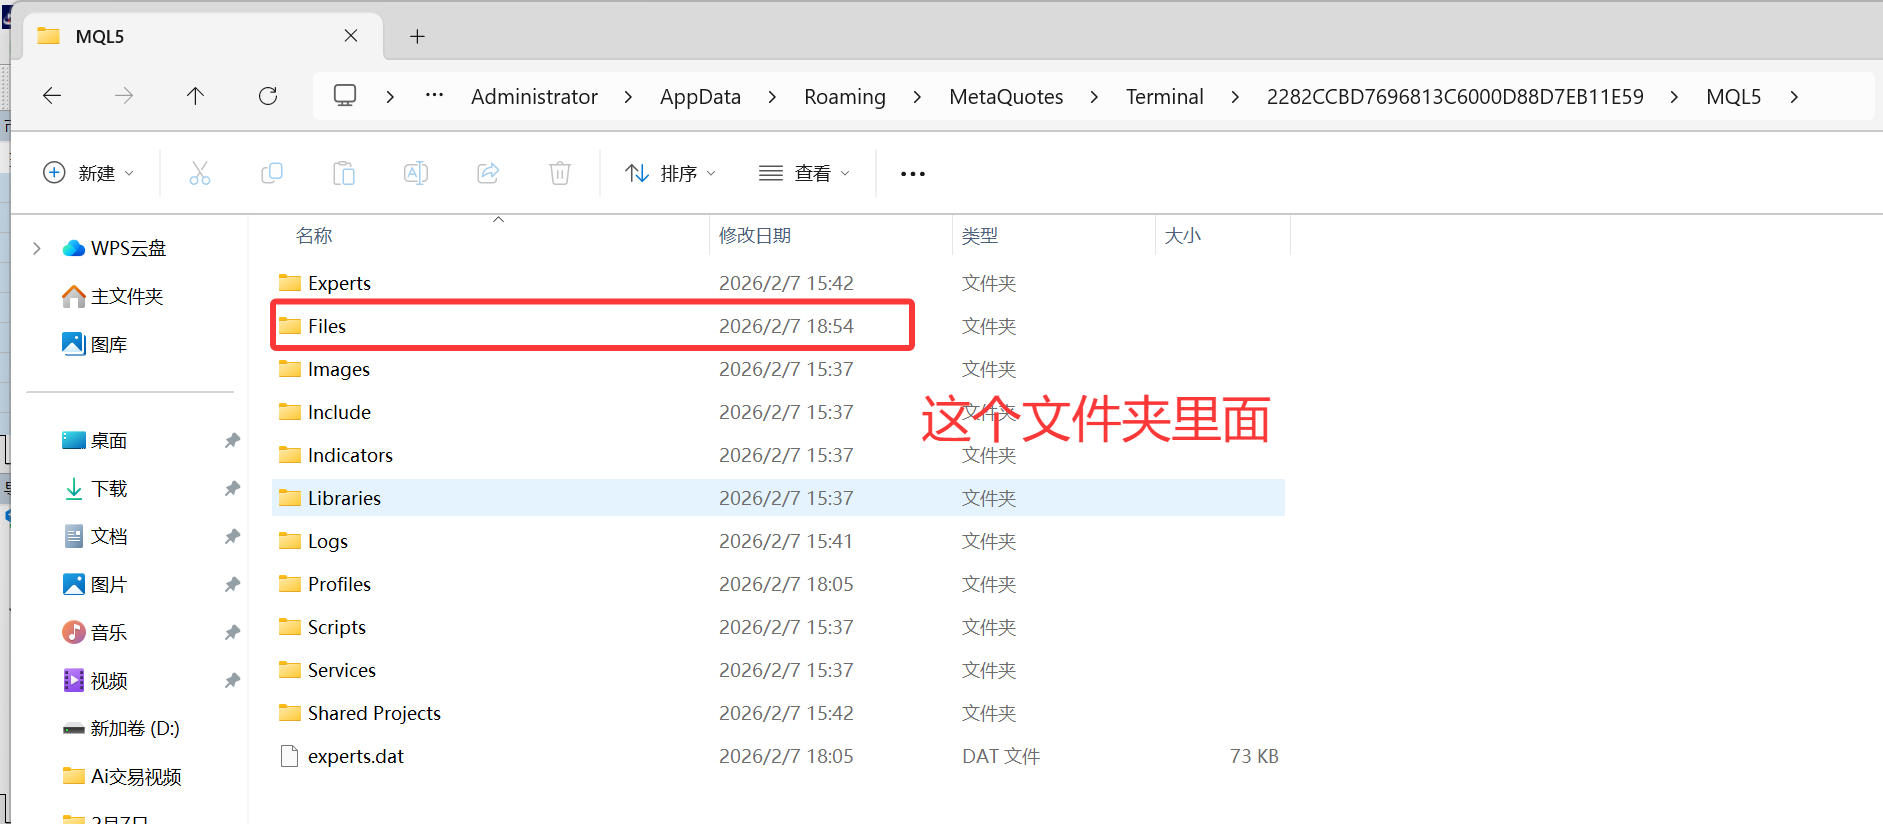
Task: Select the experts.dat file
Action: click(x=778, y=756)
